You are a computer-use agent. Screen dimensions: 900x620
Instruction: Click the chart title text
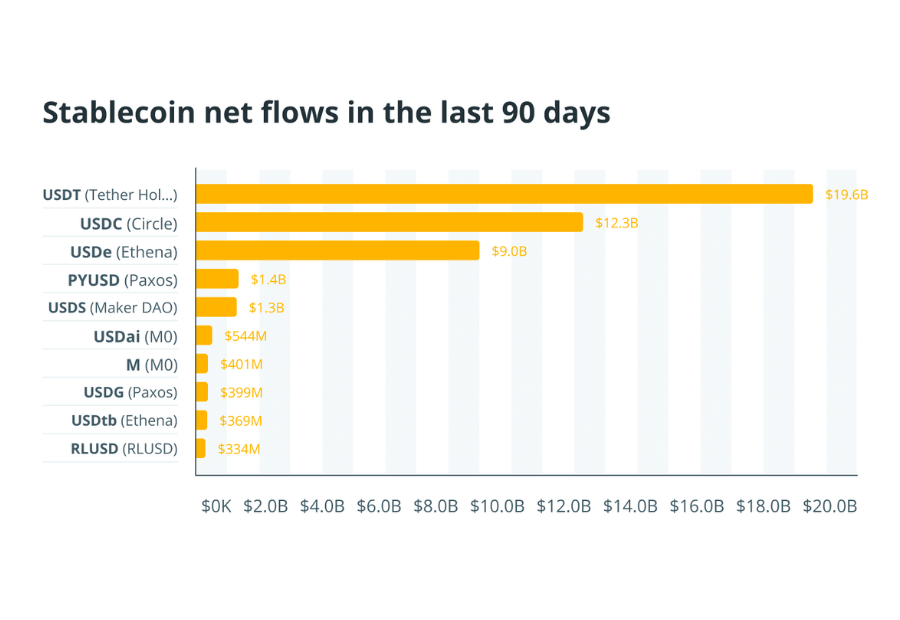pyautogui.click(x=326, y=113)
